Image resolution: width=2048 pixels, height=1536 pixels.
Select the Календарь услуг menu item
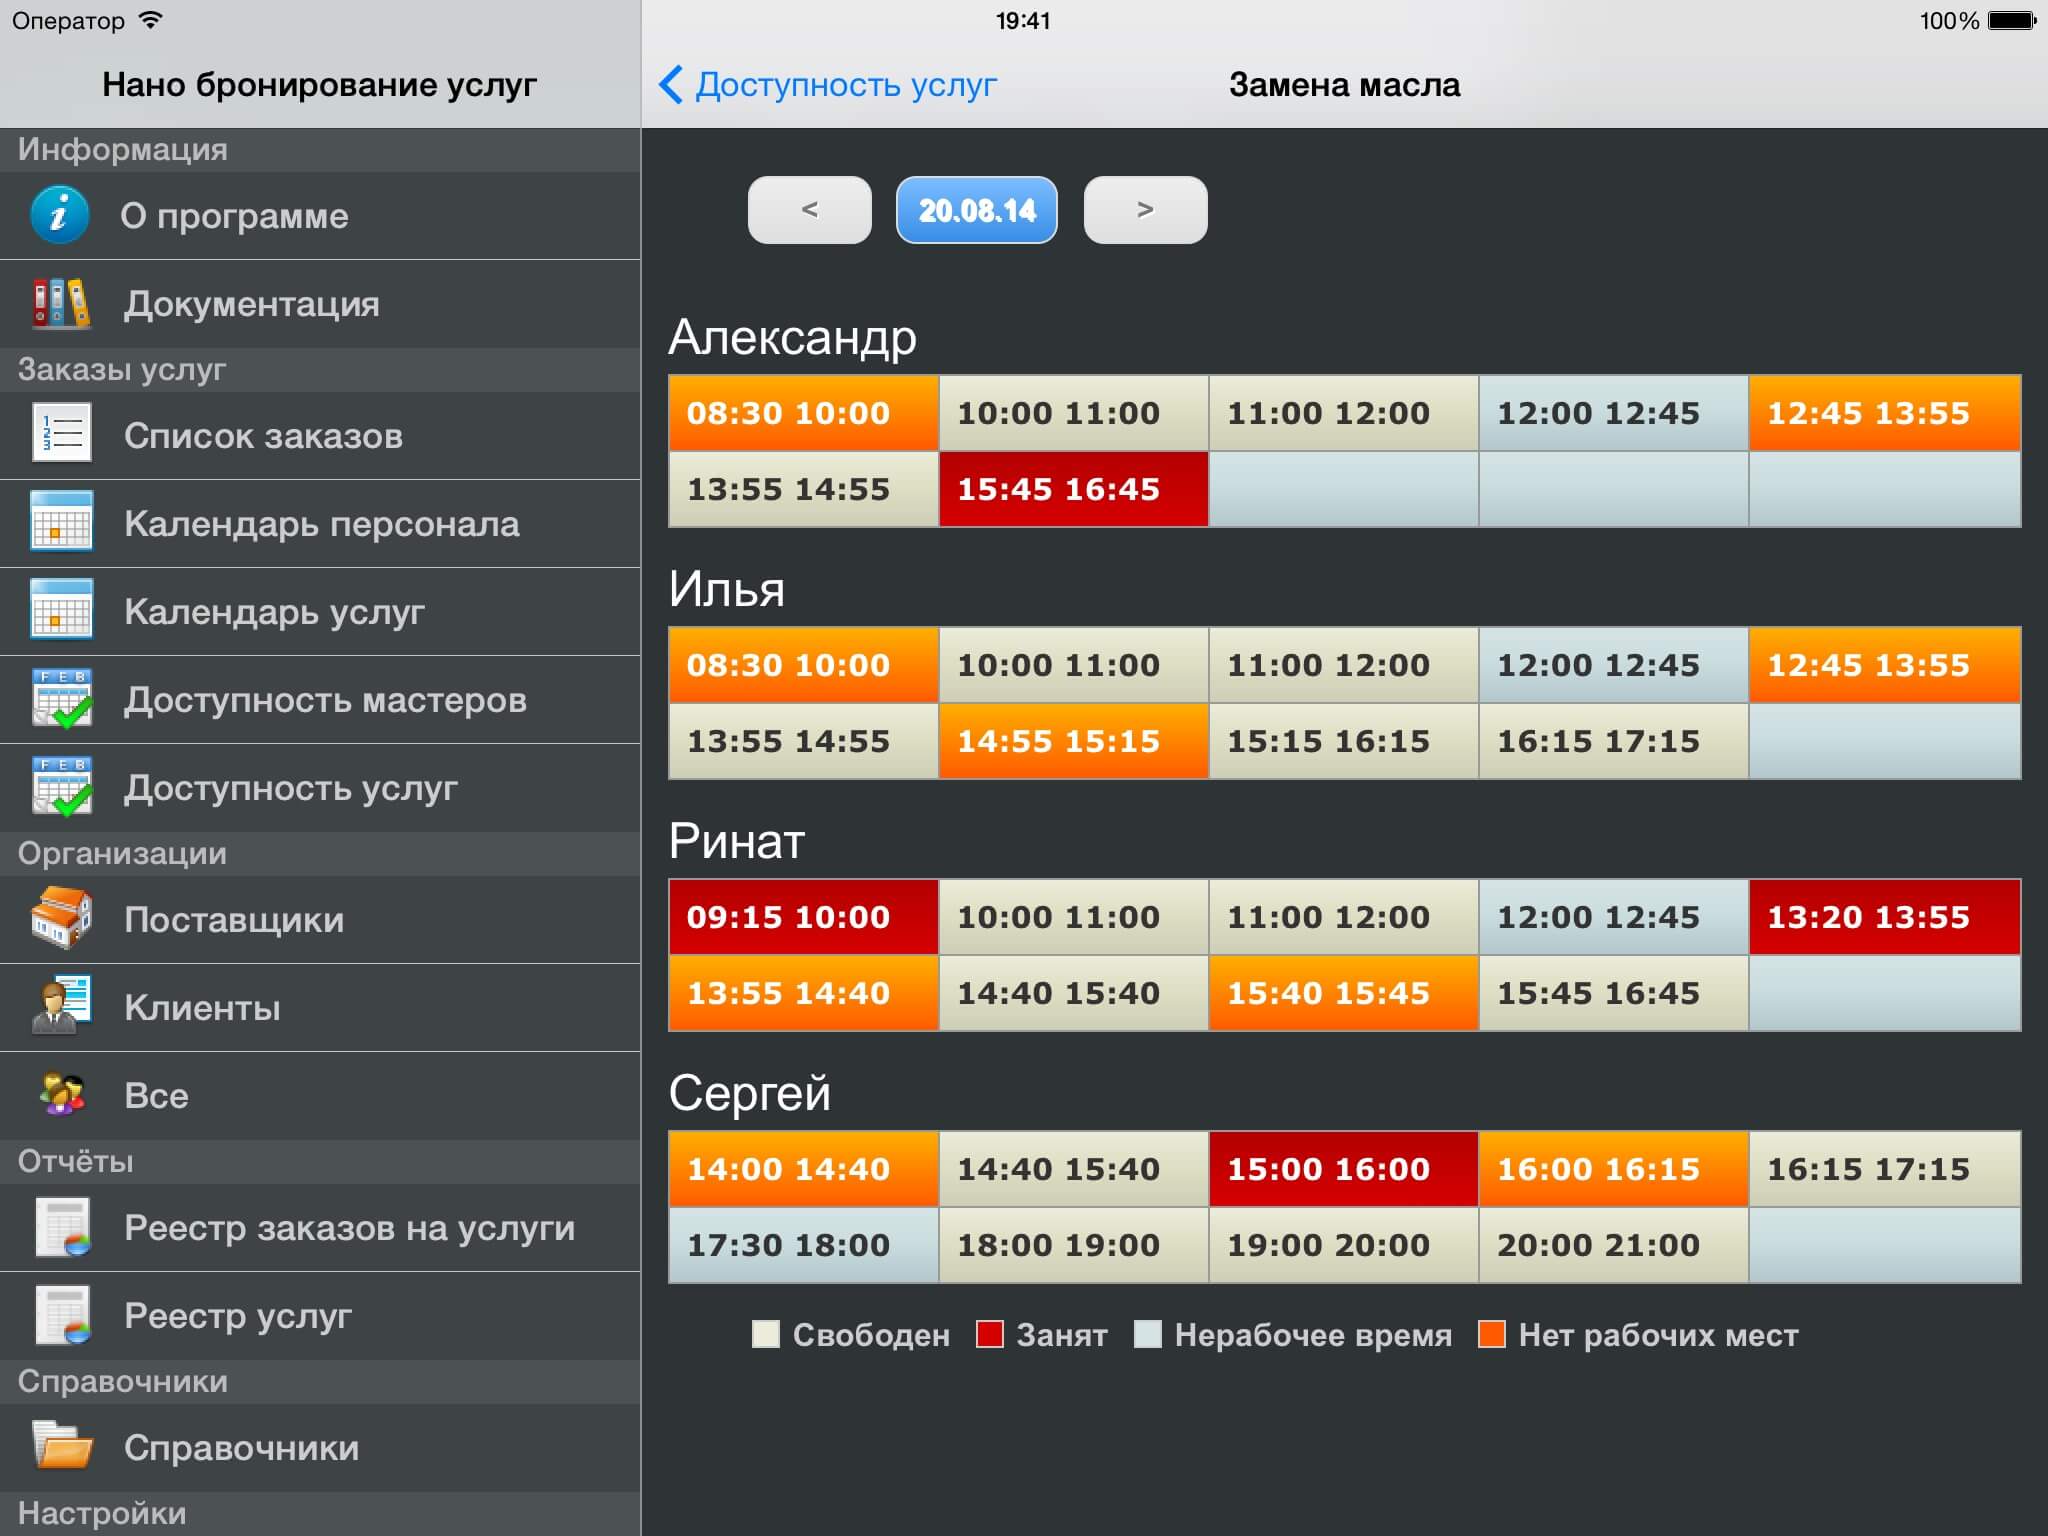(x=274, y=611)
